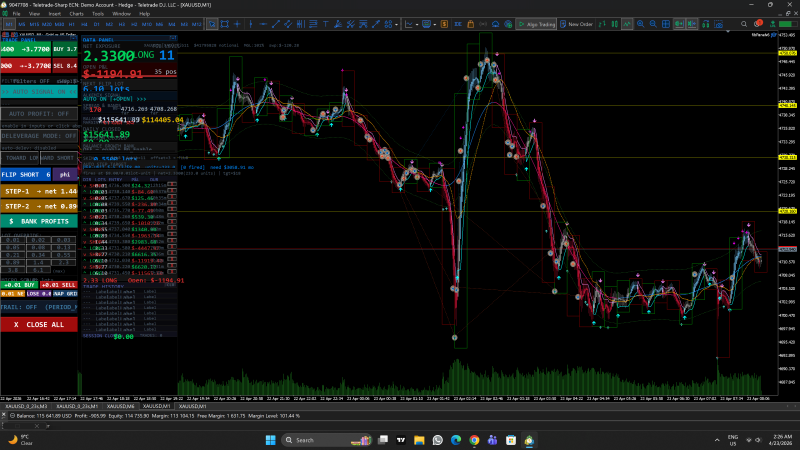Click the +0.01 SELL button
This screenshot has height=450, width=800.
[x=59, y=285]
